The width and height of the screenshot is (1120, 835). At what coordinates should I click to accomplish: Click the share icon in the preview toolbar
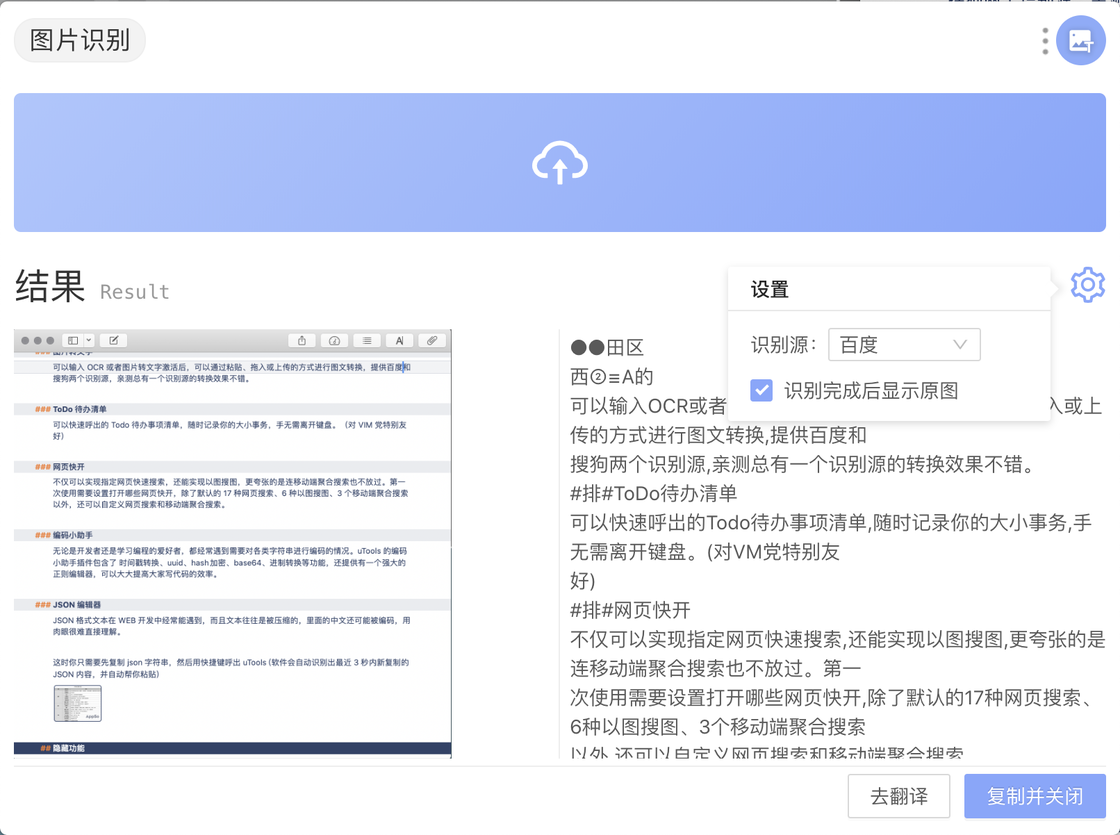pyautogui.click(x=302, y=340)
